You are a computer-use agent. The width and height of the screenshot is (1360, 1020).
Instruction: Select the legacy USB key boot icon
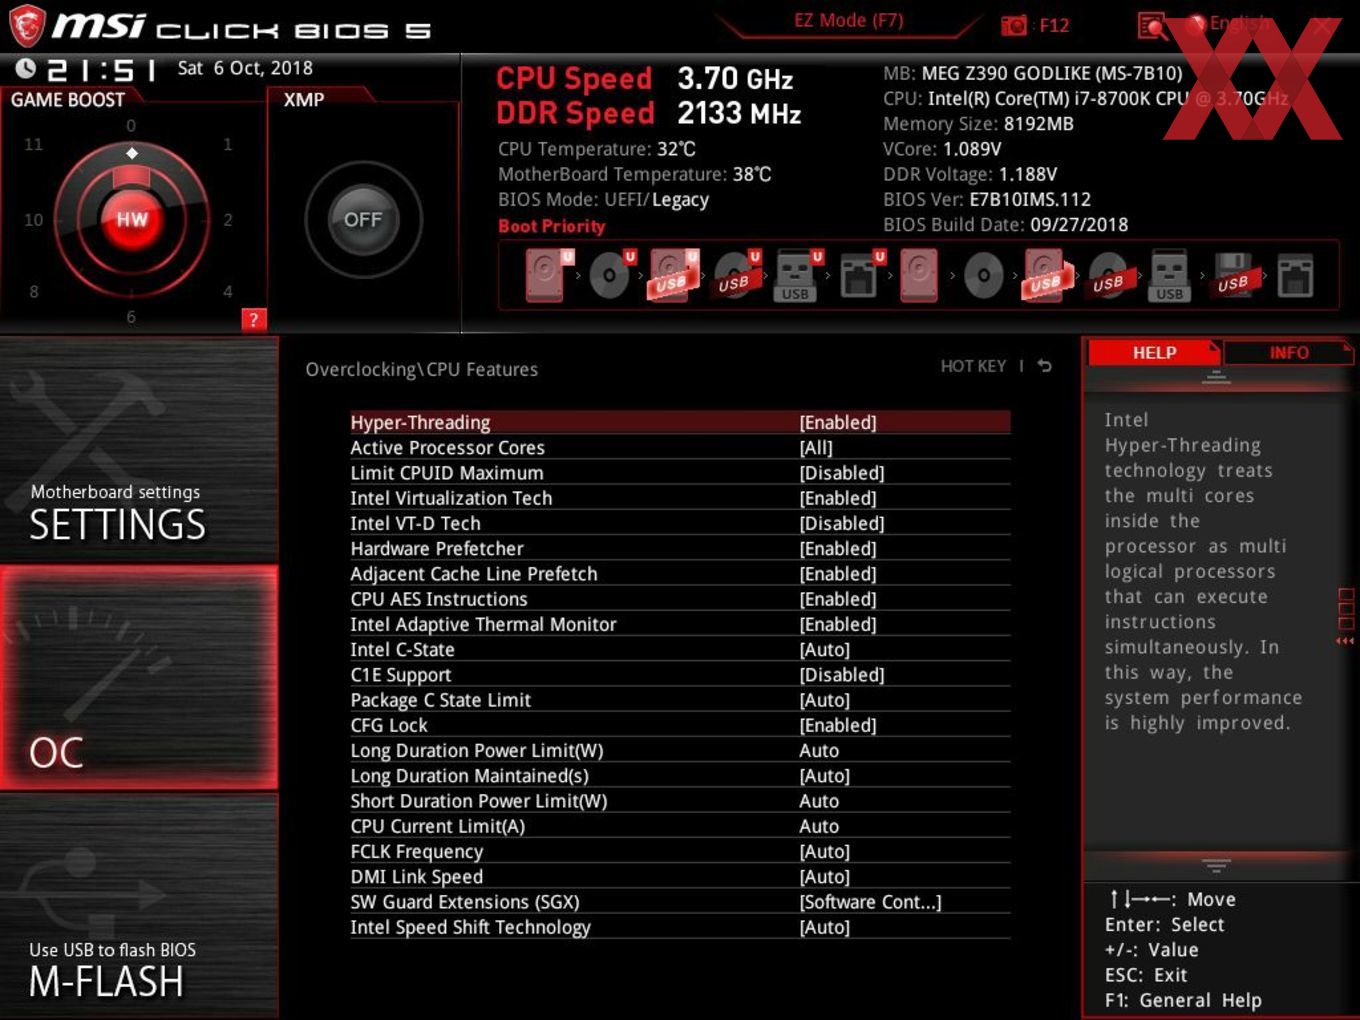coord(1169,275)
